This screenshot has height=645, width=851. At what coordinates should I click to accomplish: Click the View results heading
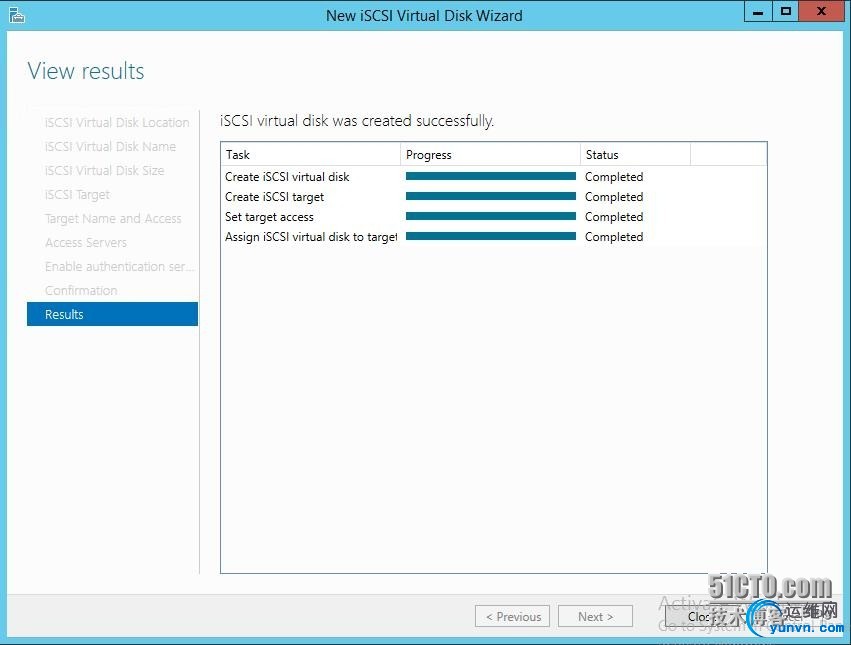coord(86,71)
